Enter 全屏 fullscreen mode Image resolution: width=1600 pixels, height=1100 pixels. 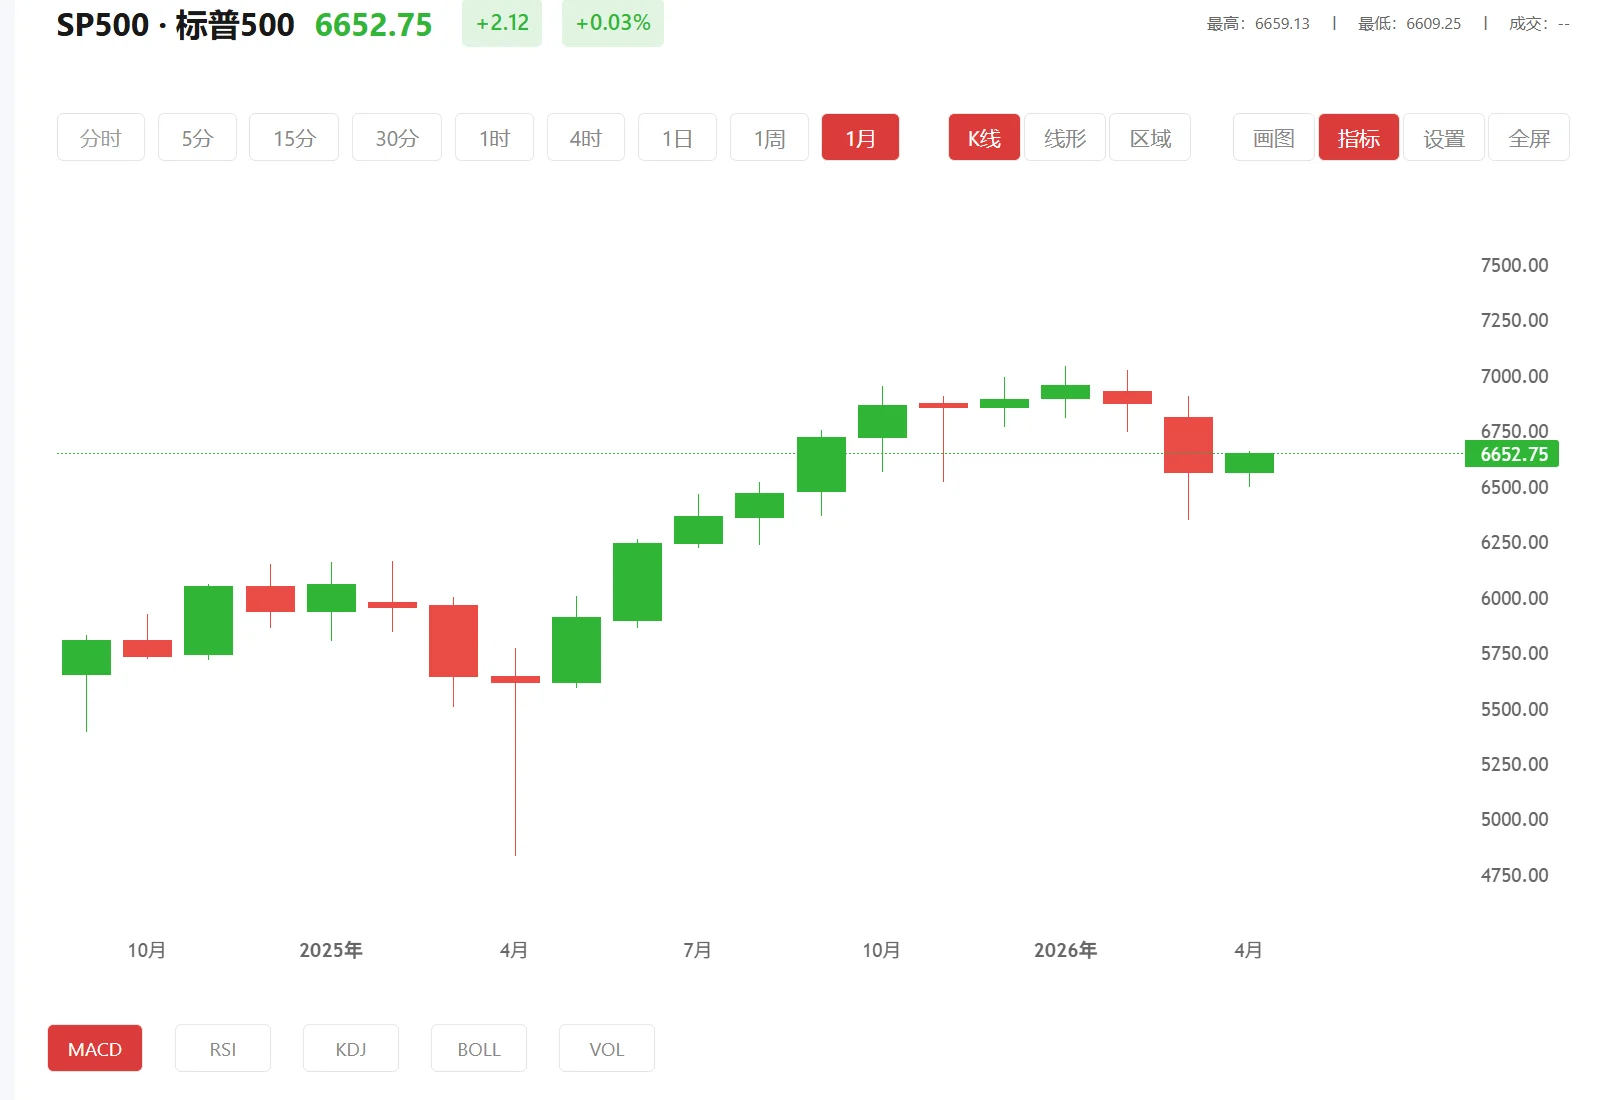tap(1528, 138)
